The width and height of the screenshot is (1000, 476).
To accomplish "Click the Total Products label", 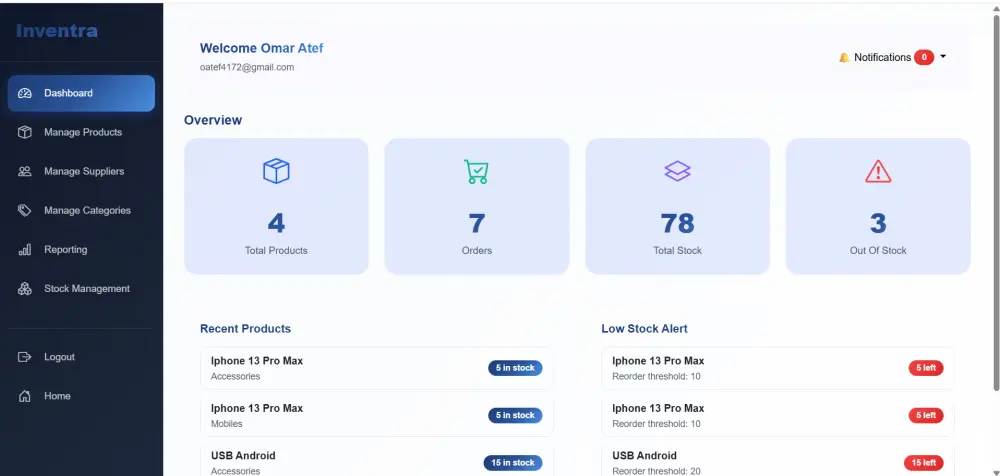I will point(276,251).
